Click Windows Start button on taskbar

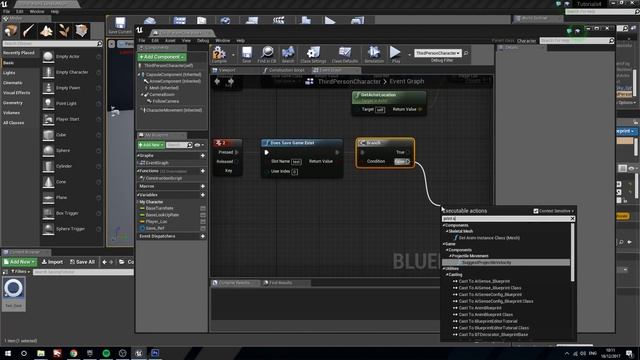coord(8,353)
